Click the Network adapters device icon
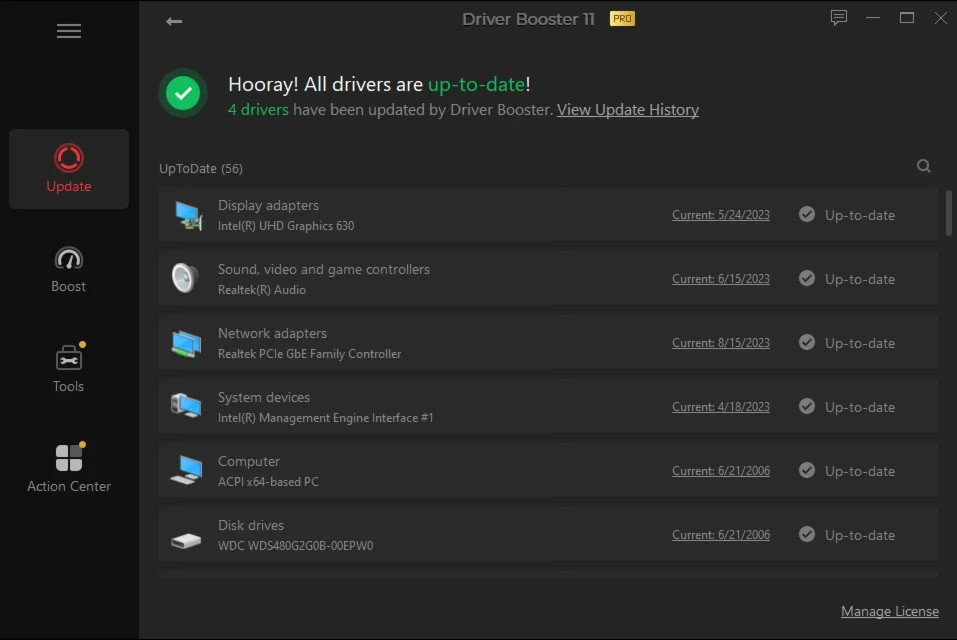Image resolution: width=957 pixels, height=640 pixels. pyautogui.click(x=186, y=343)
